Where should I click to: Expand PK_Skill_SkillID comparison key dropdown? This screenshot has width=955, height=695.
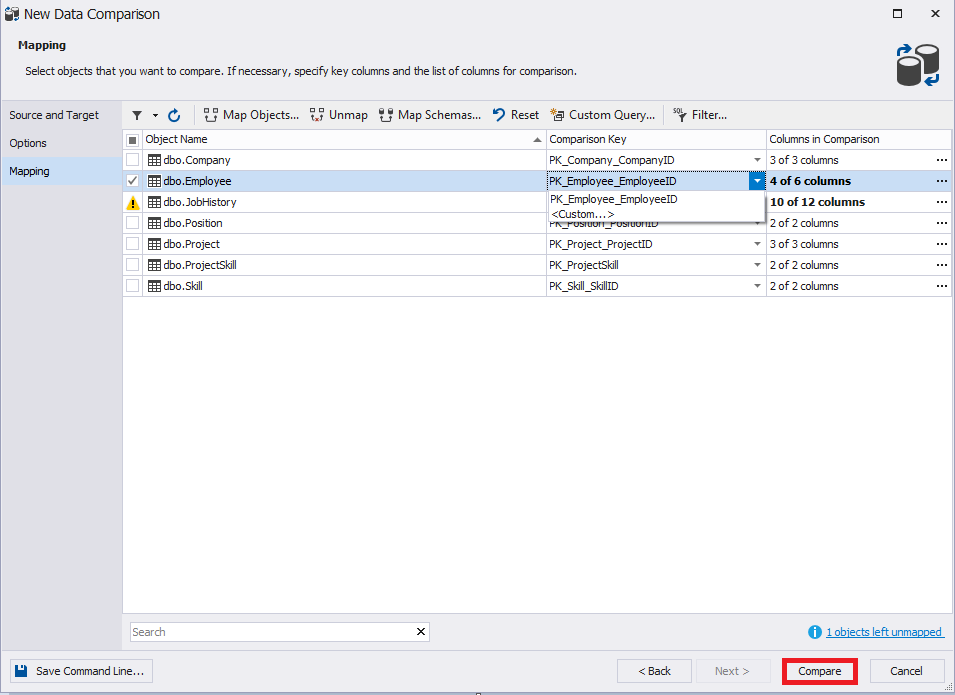[757, 286]
